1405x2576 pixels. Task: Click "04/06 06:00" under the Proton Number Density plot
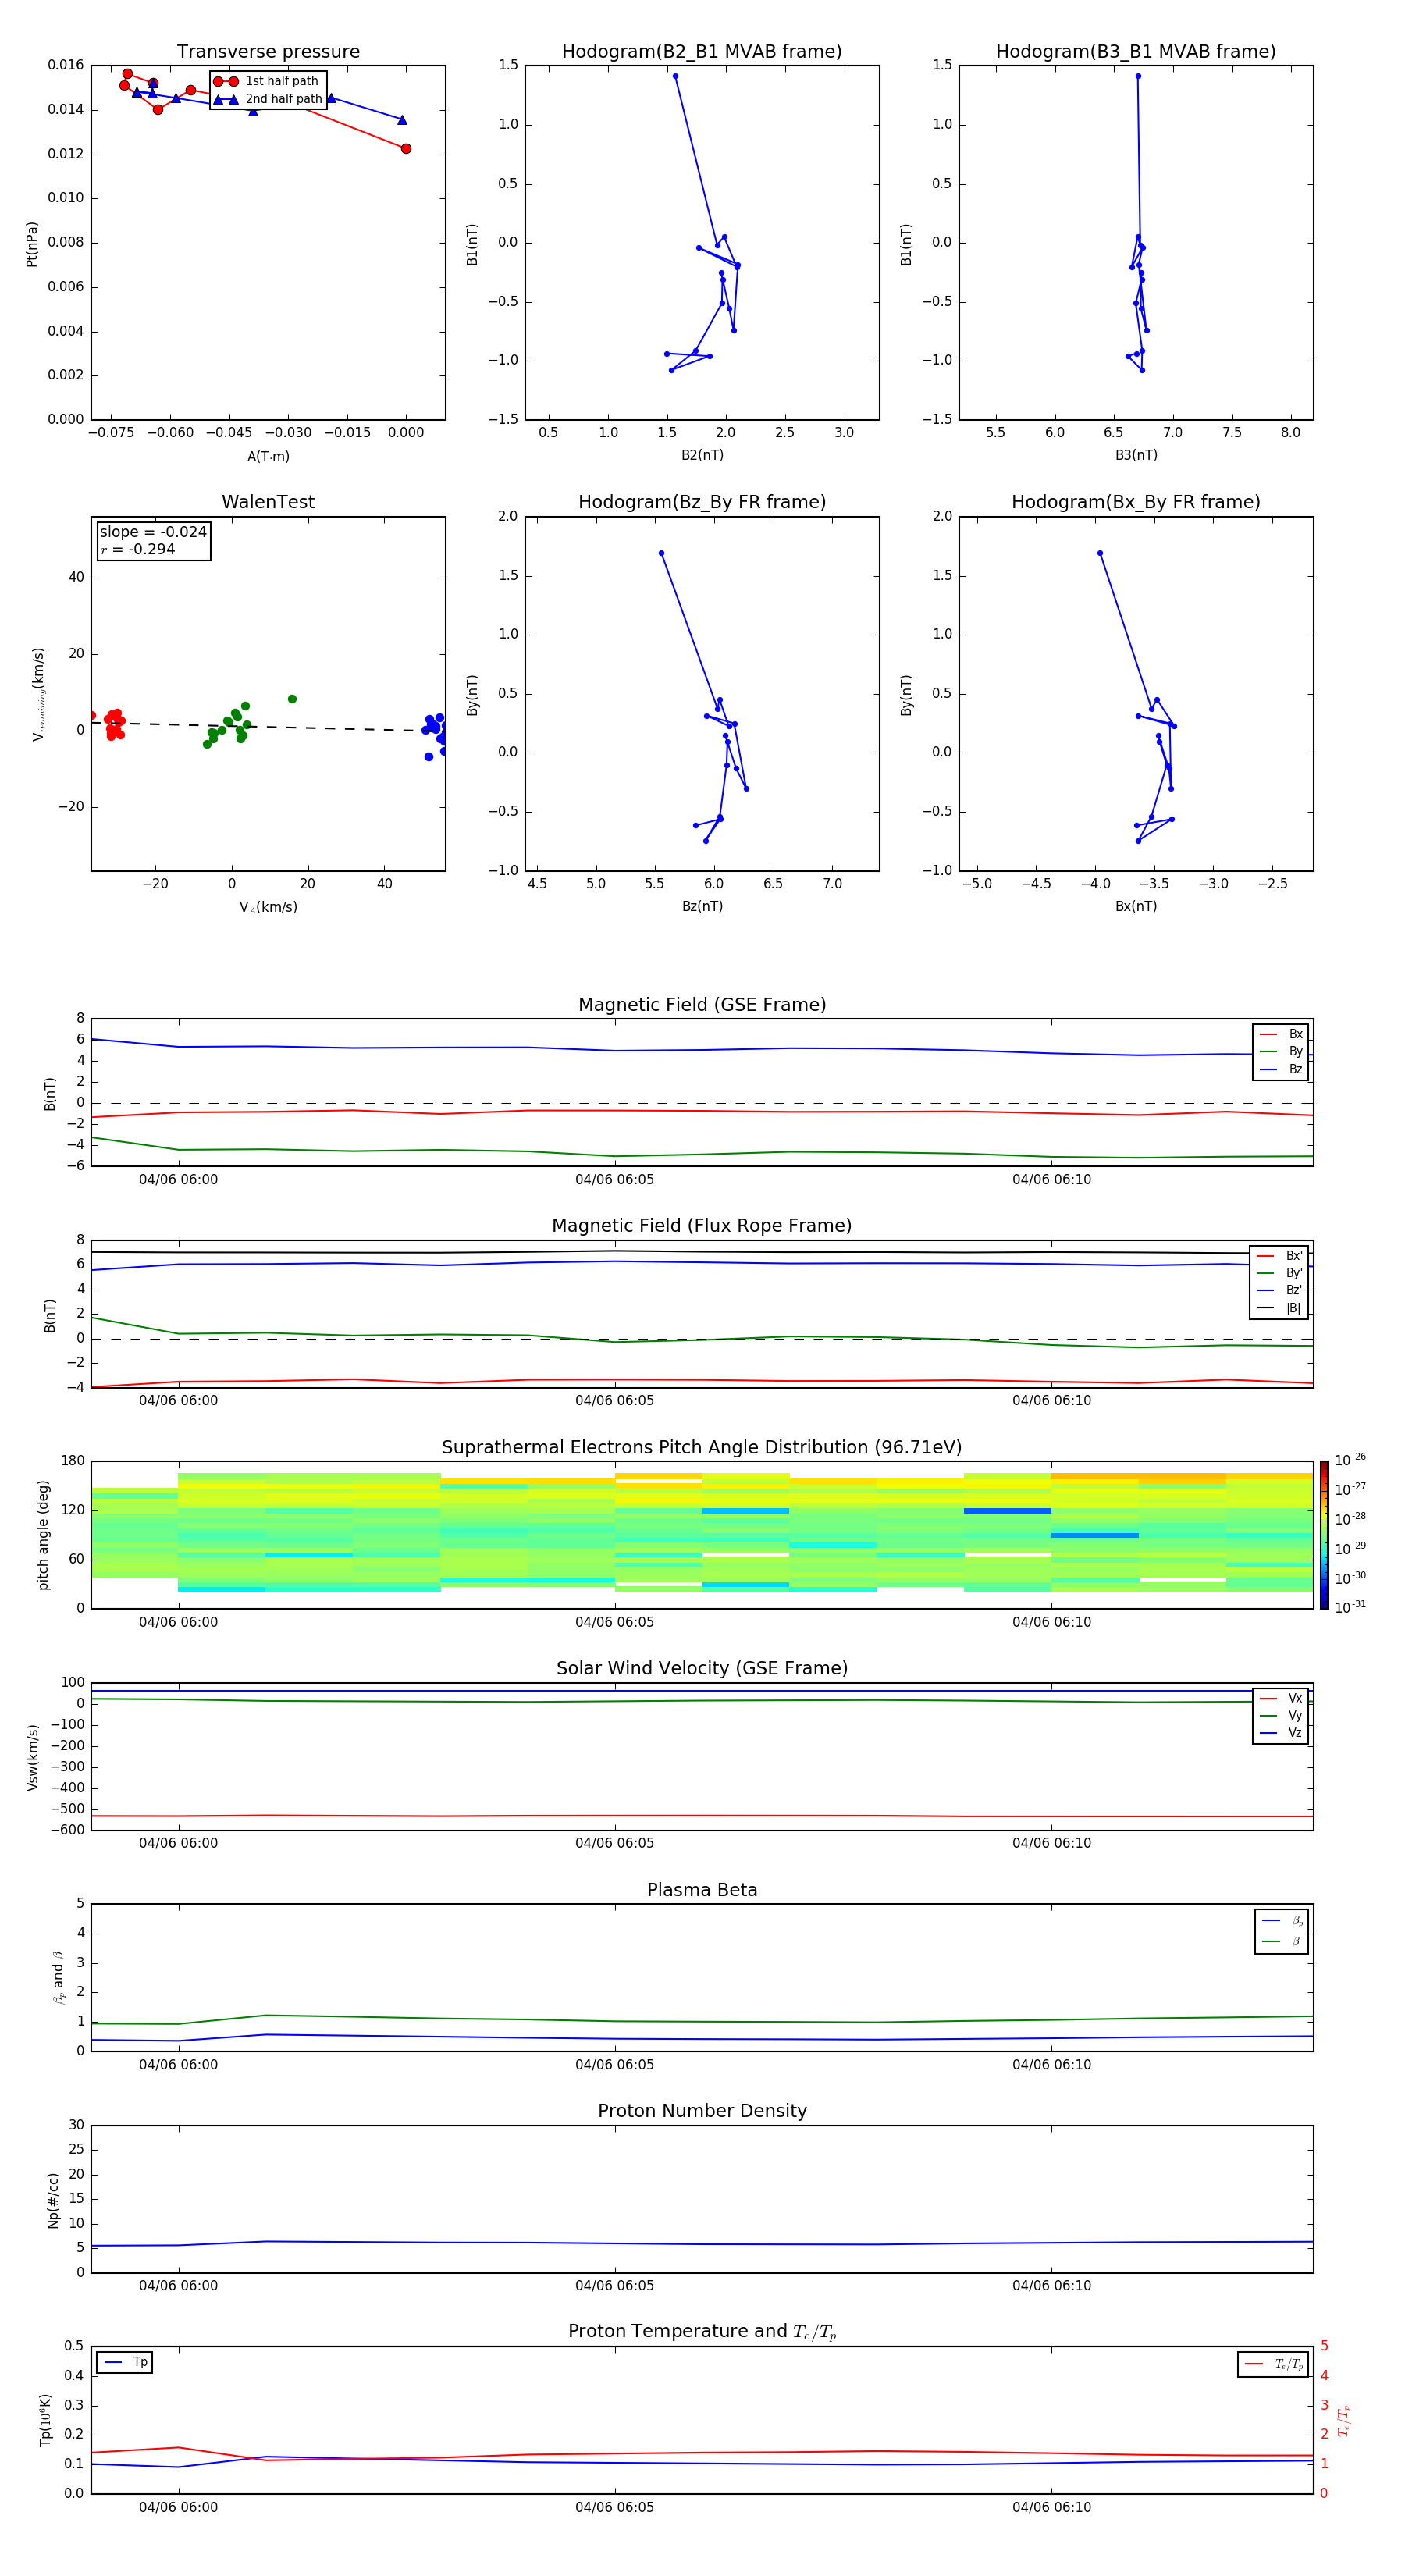pos(178,2286)
